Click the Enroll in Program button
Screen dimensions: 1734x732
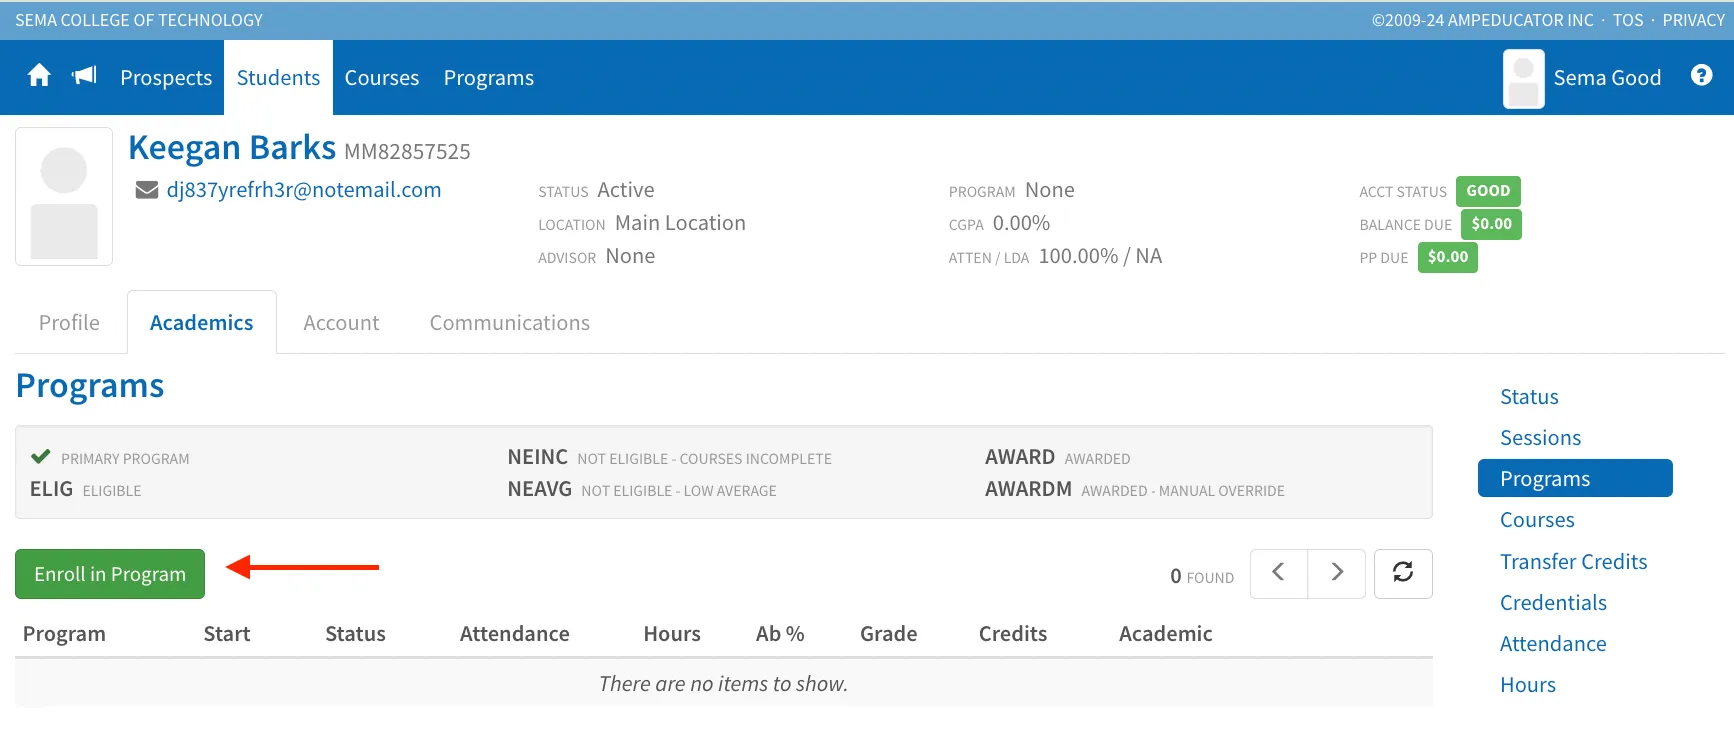pos(110,574)
